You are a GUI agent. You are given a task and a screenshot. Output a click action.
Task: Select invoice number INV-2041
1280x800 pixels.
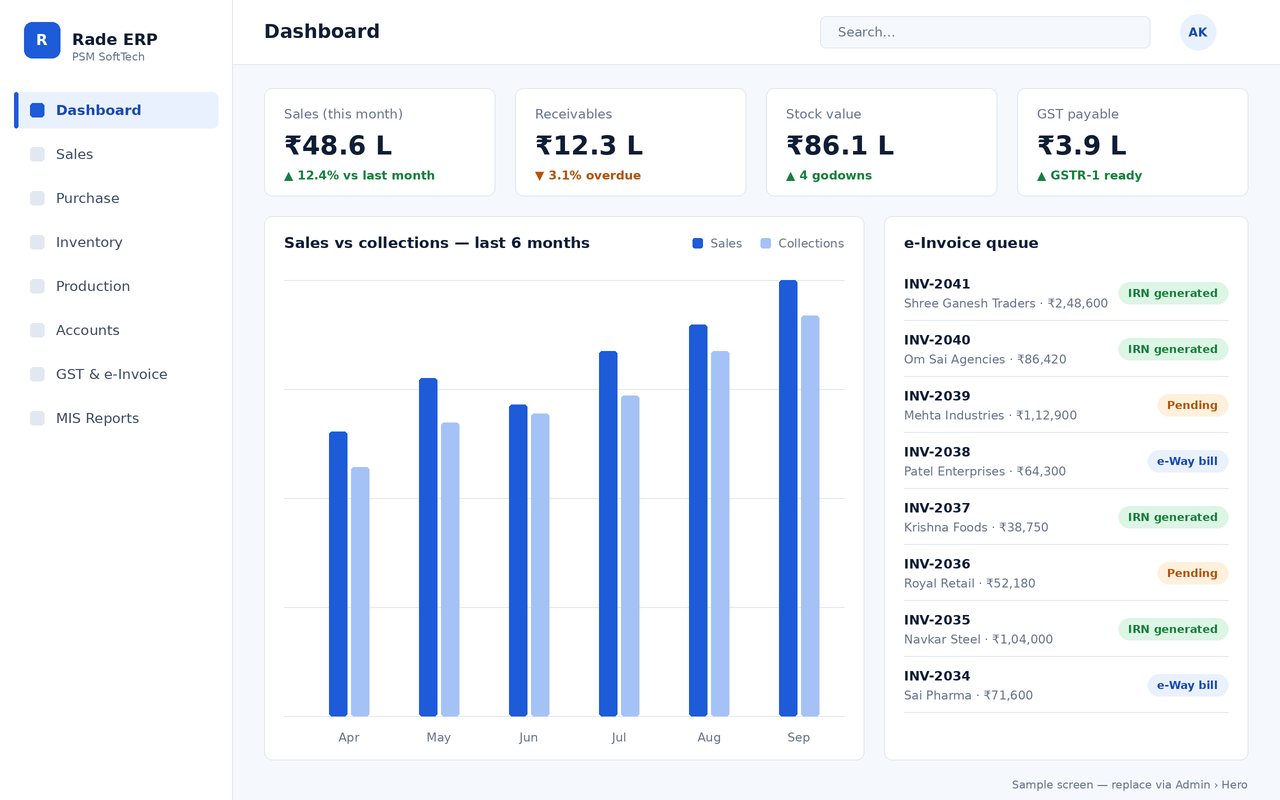point(937,284)
